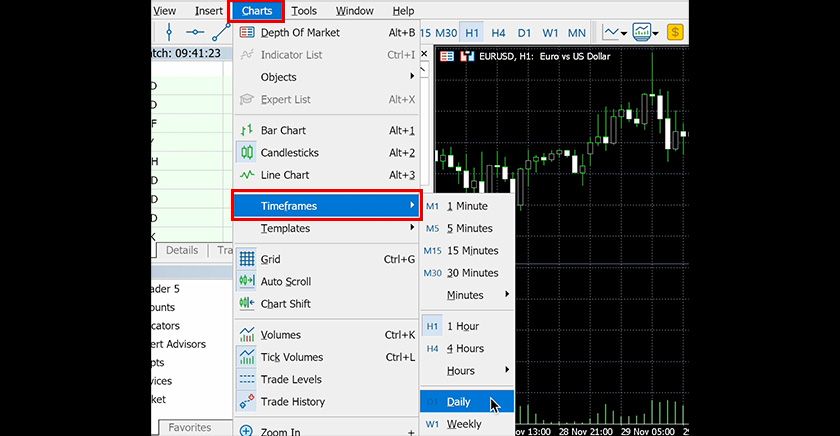
Task: Select the Daily timeframe
Action: pyautogui.click(x=459, y=402)
